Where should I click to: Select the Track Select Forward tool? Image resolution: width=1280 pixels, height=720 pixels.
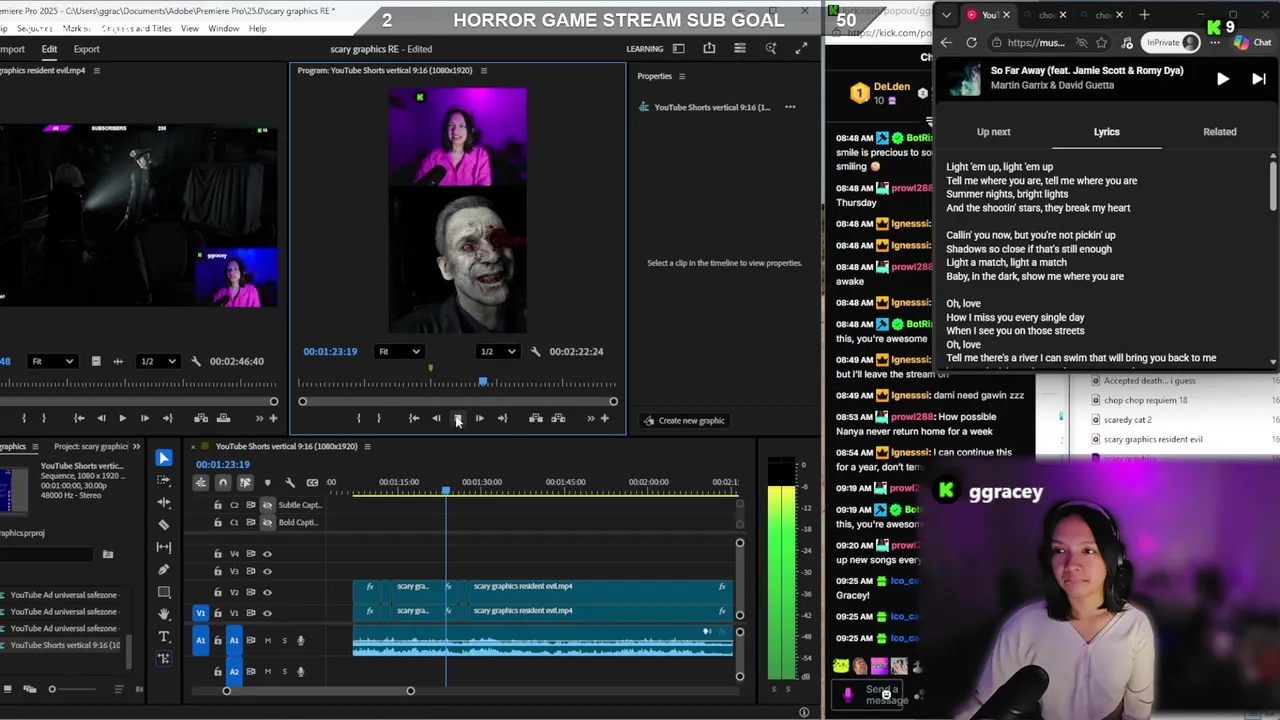tap(164, 480)
